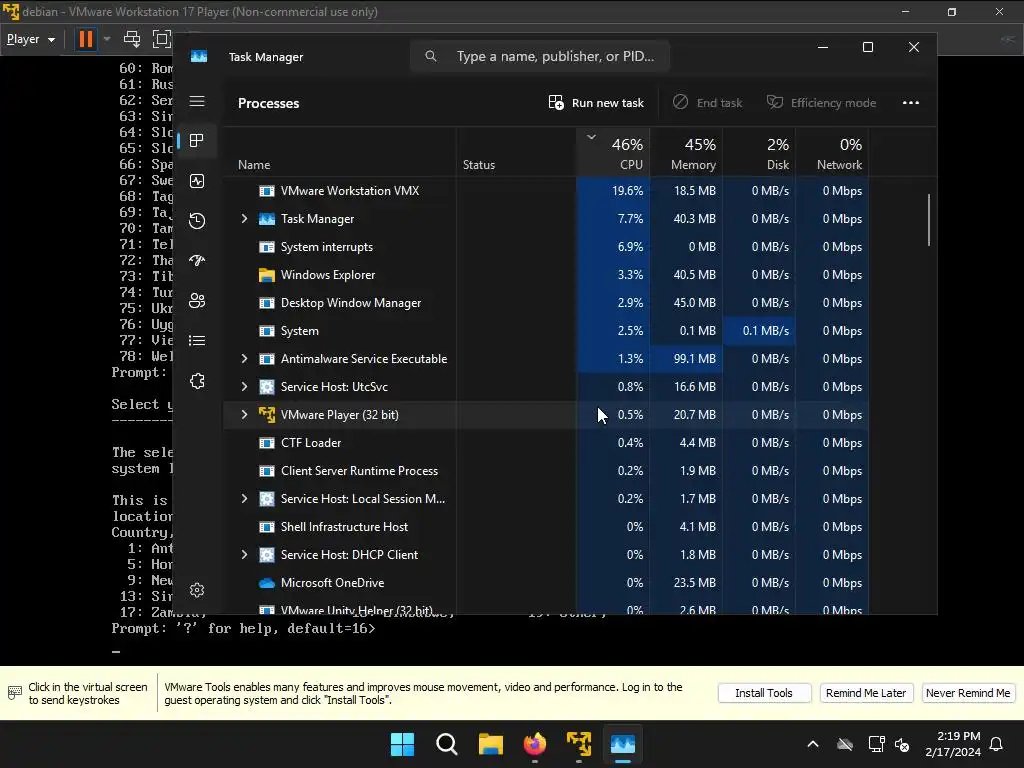This screenshot has width=1024, height=768.
Task: Select VMware Workstation VMX process row
Action: [546, 191]
